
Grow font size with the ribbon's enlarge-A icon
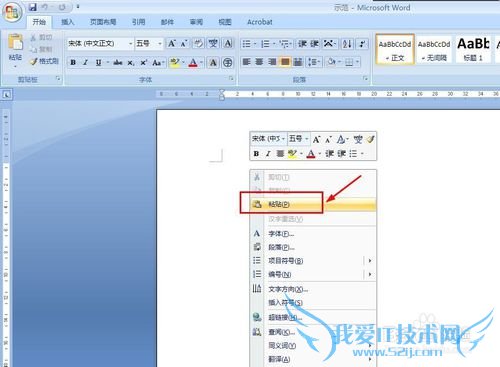pos(172,44)
